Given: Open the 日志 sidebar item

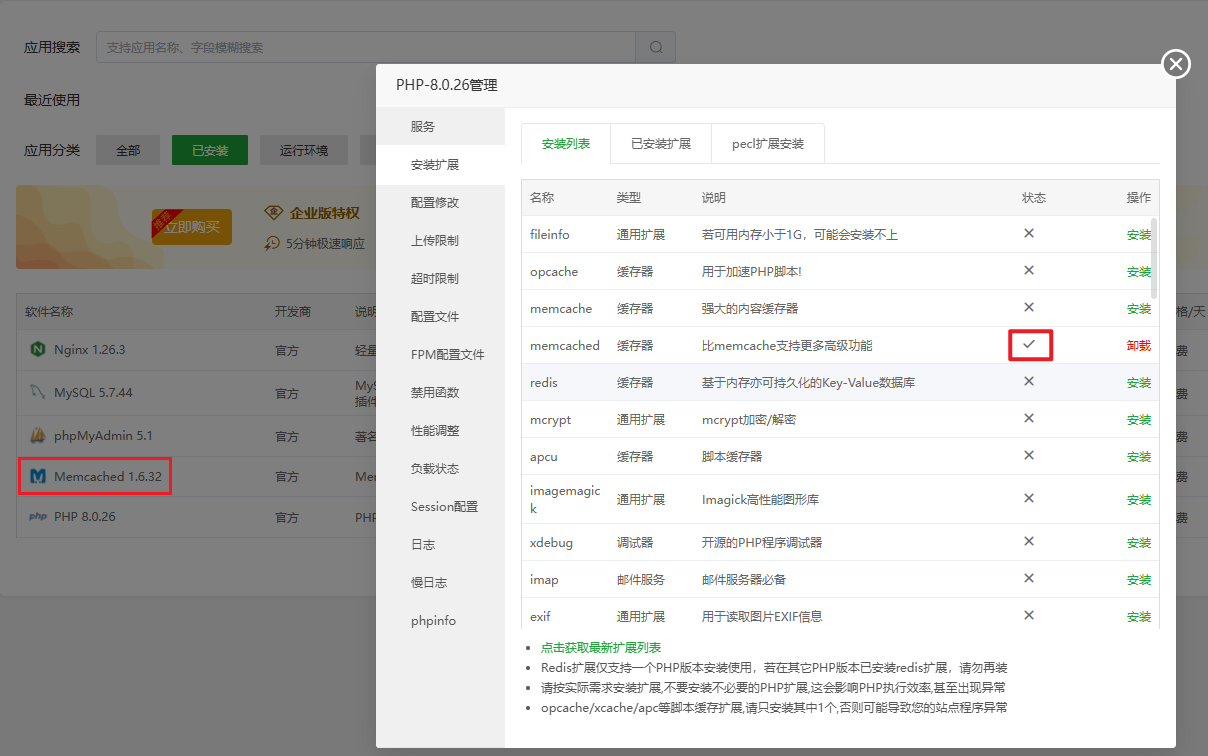Looking at the screenshot, I should coord(440,545).
